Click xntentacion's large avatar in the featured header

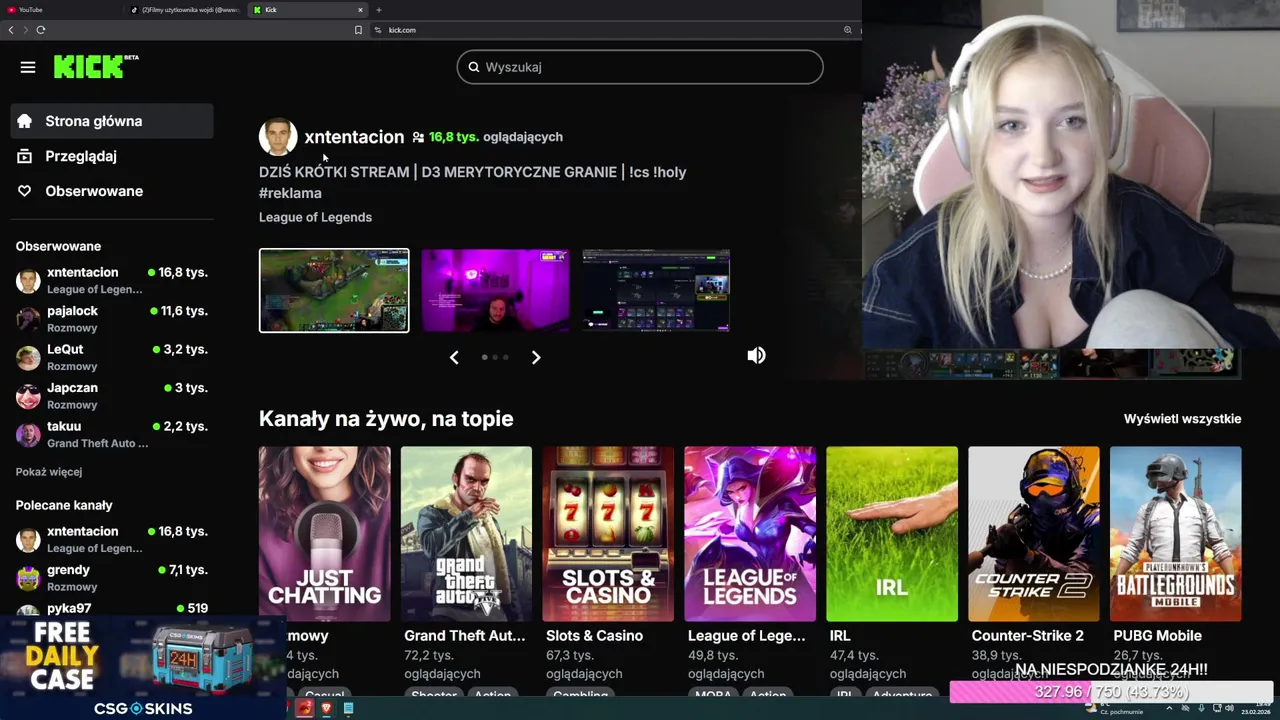tap(278, 137)
